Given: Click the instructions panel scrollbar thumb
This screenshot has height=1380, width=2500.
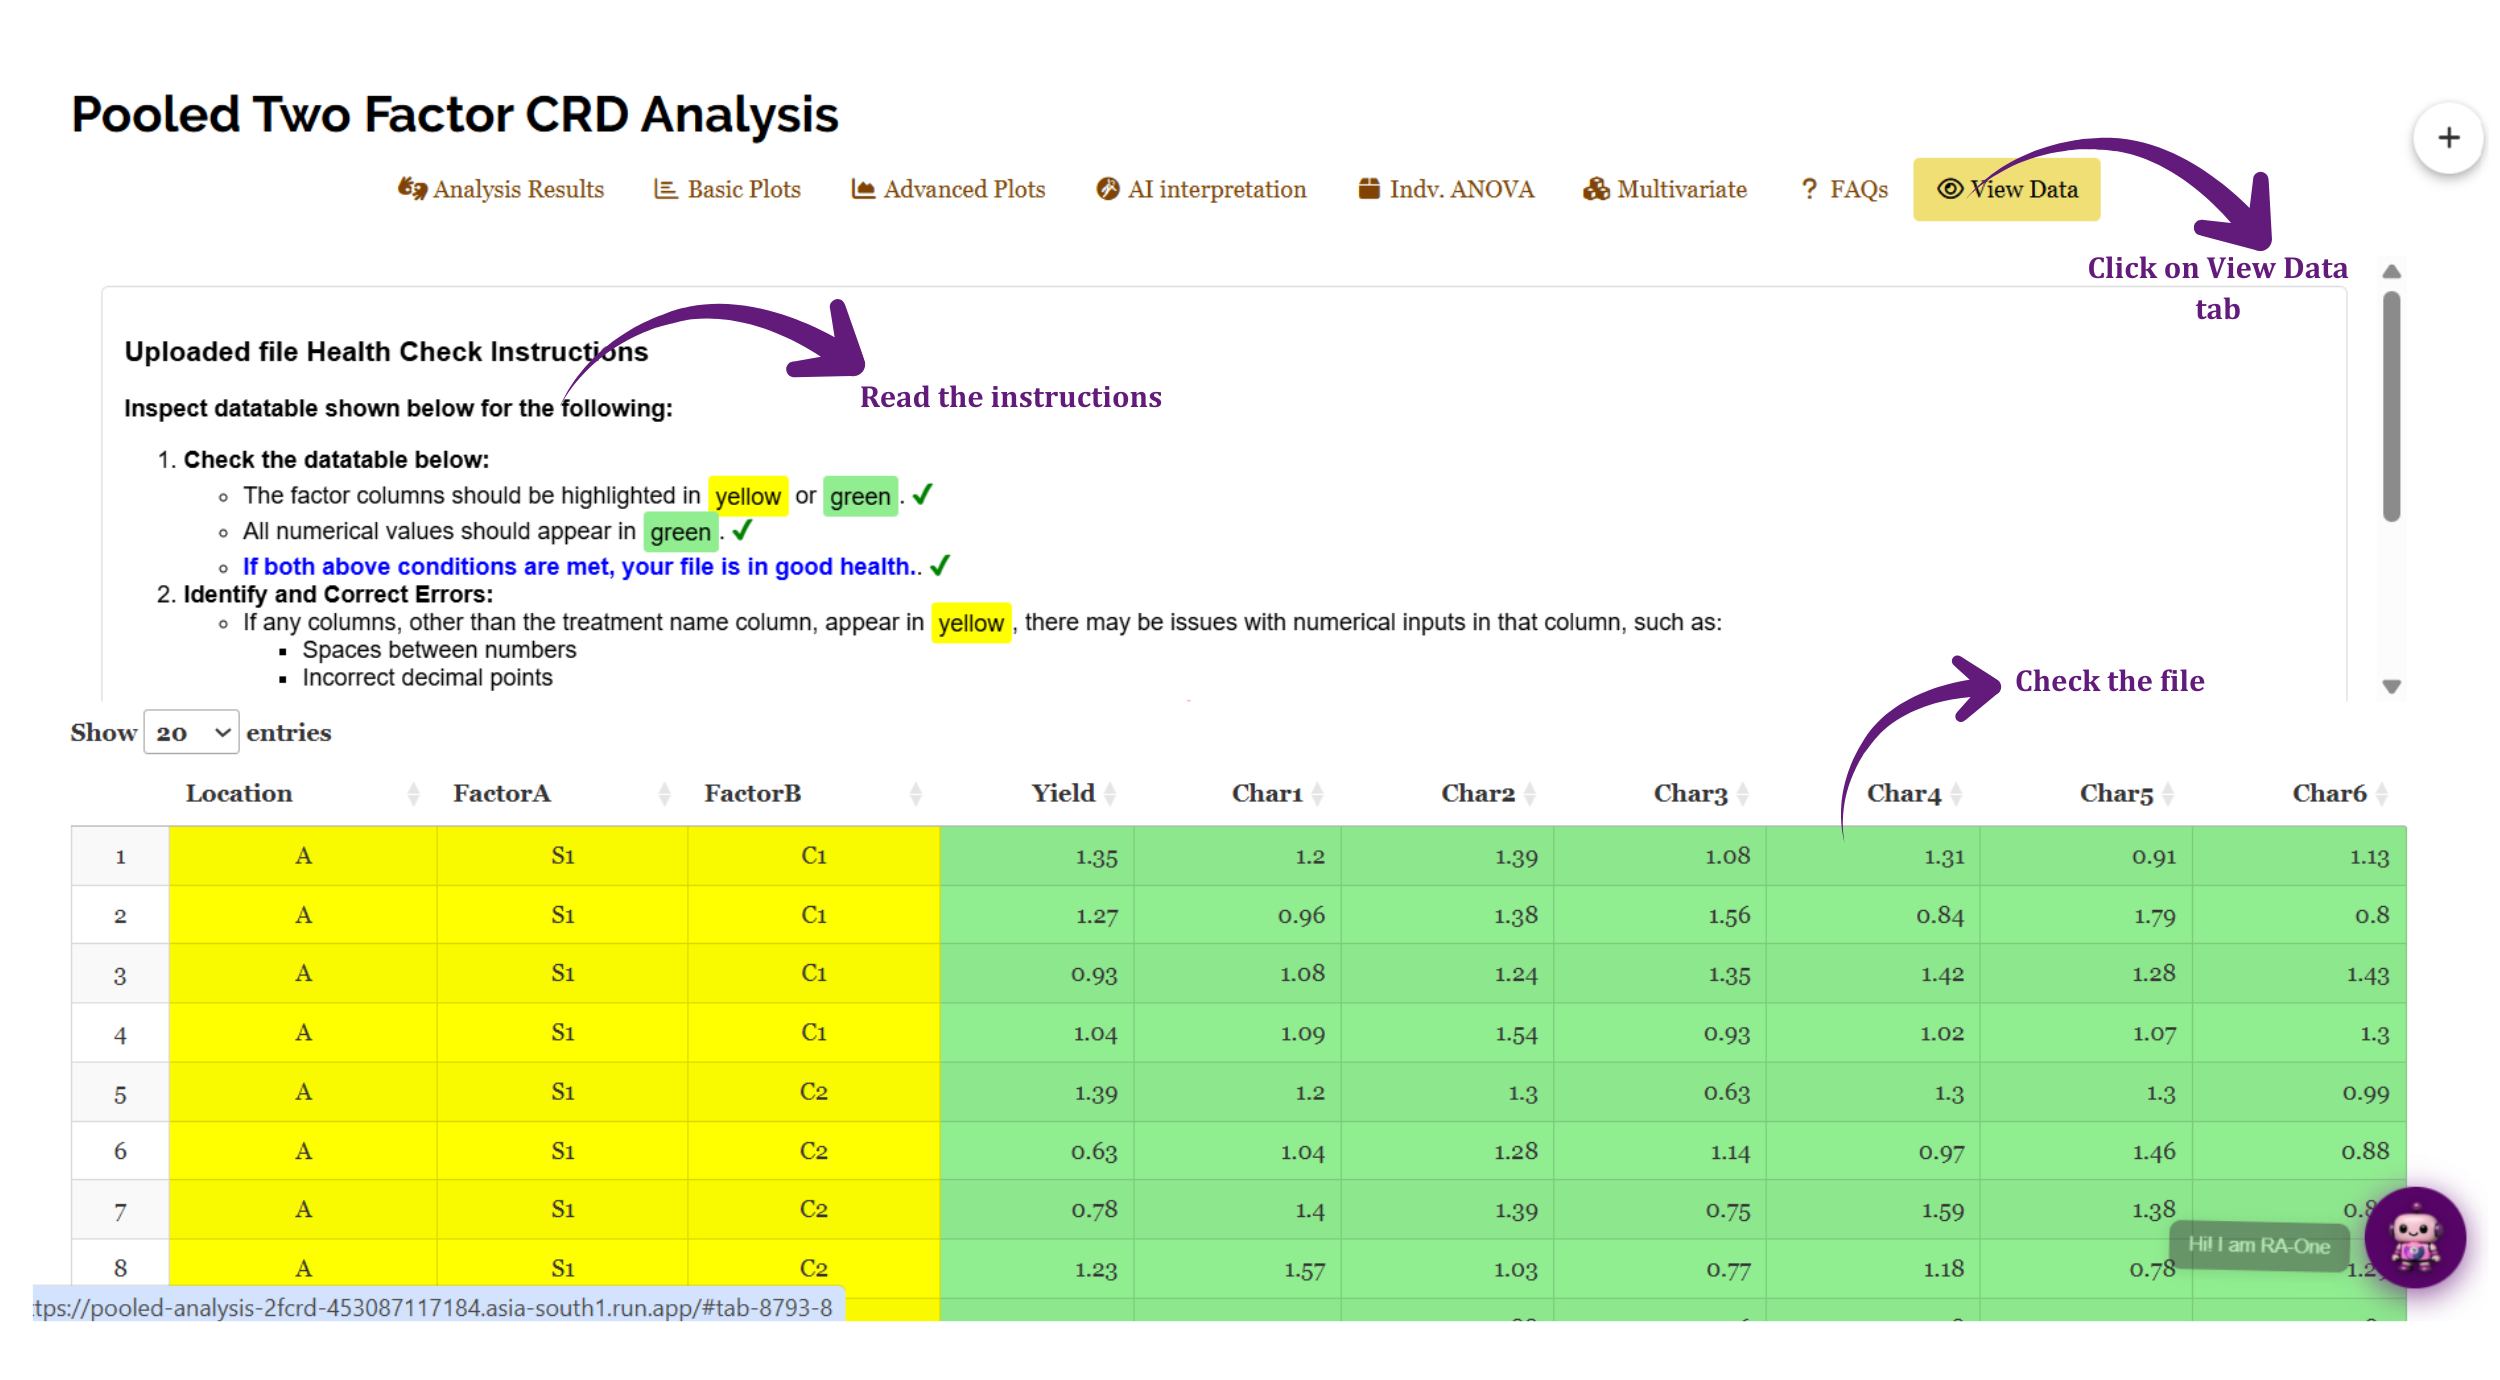Looking at the screenshot, I should point(2391,406).
